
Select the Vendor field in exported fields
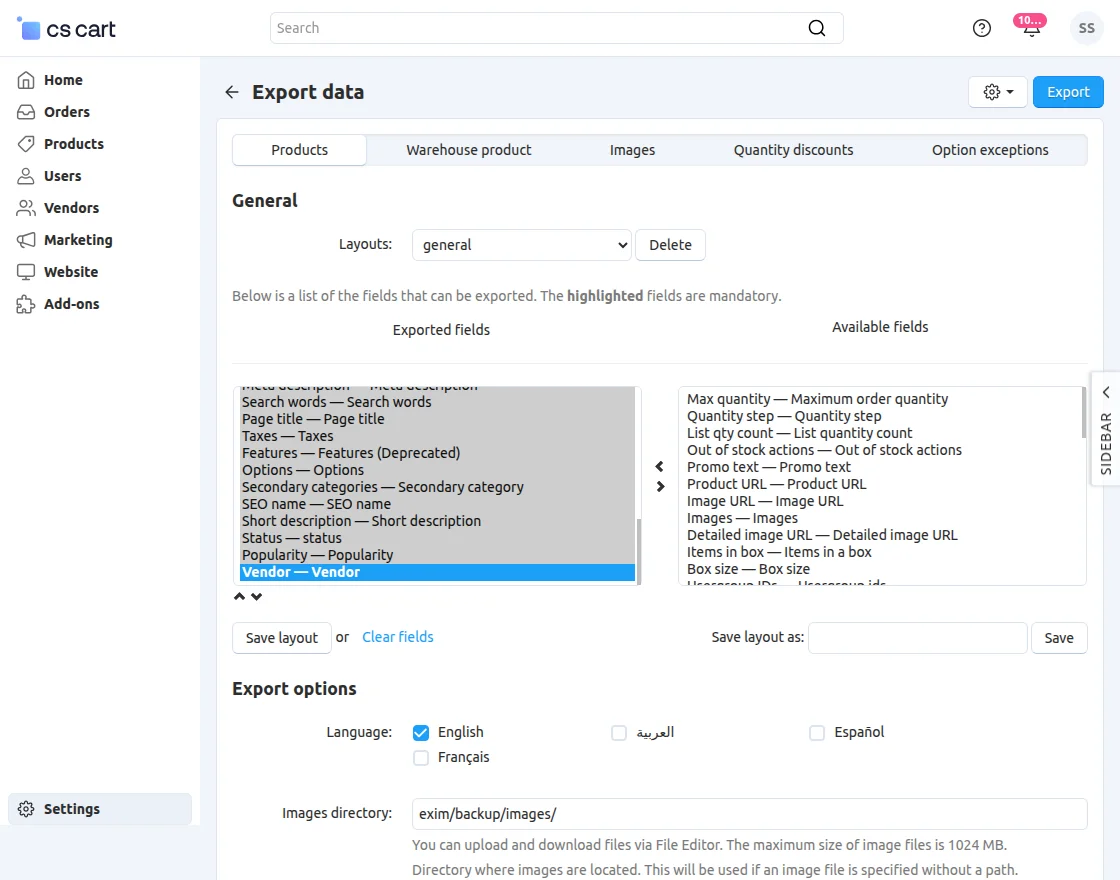coord(300,571)
